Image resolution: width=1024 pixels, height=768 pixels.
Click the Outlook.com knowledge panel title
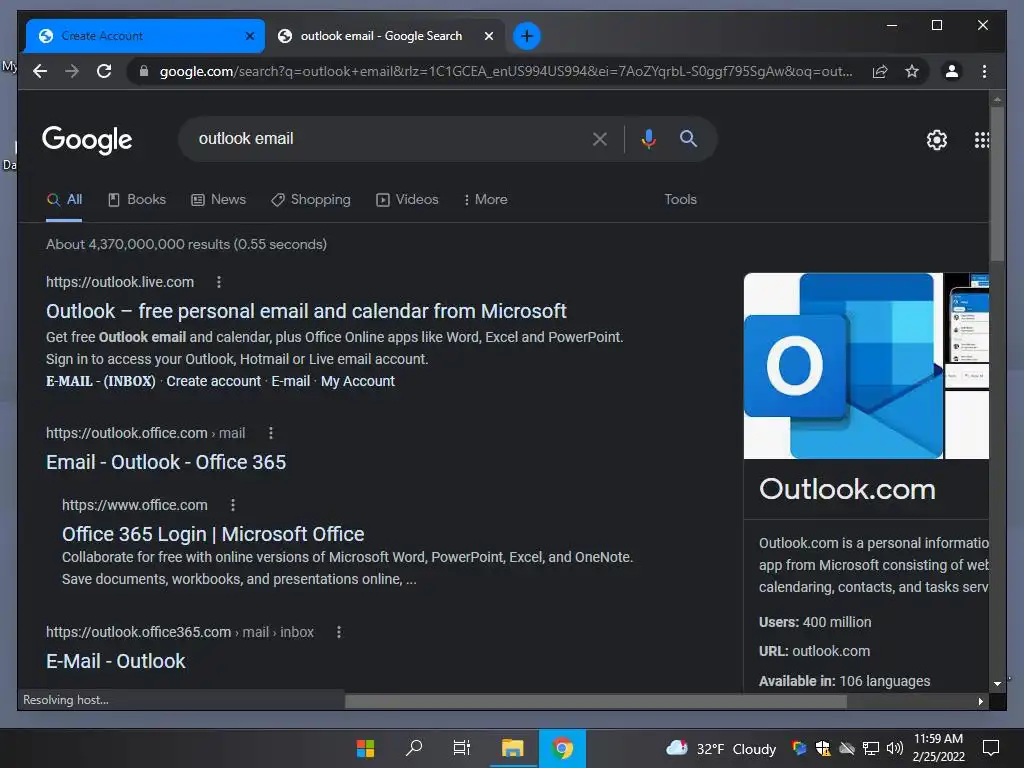tap(847, 490)
